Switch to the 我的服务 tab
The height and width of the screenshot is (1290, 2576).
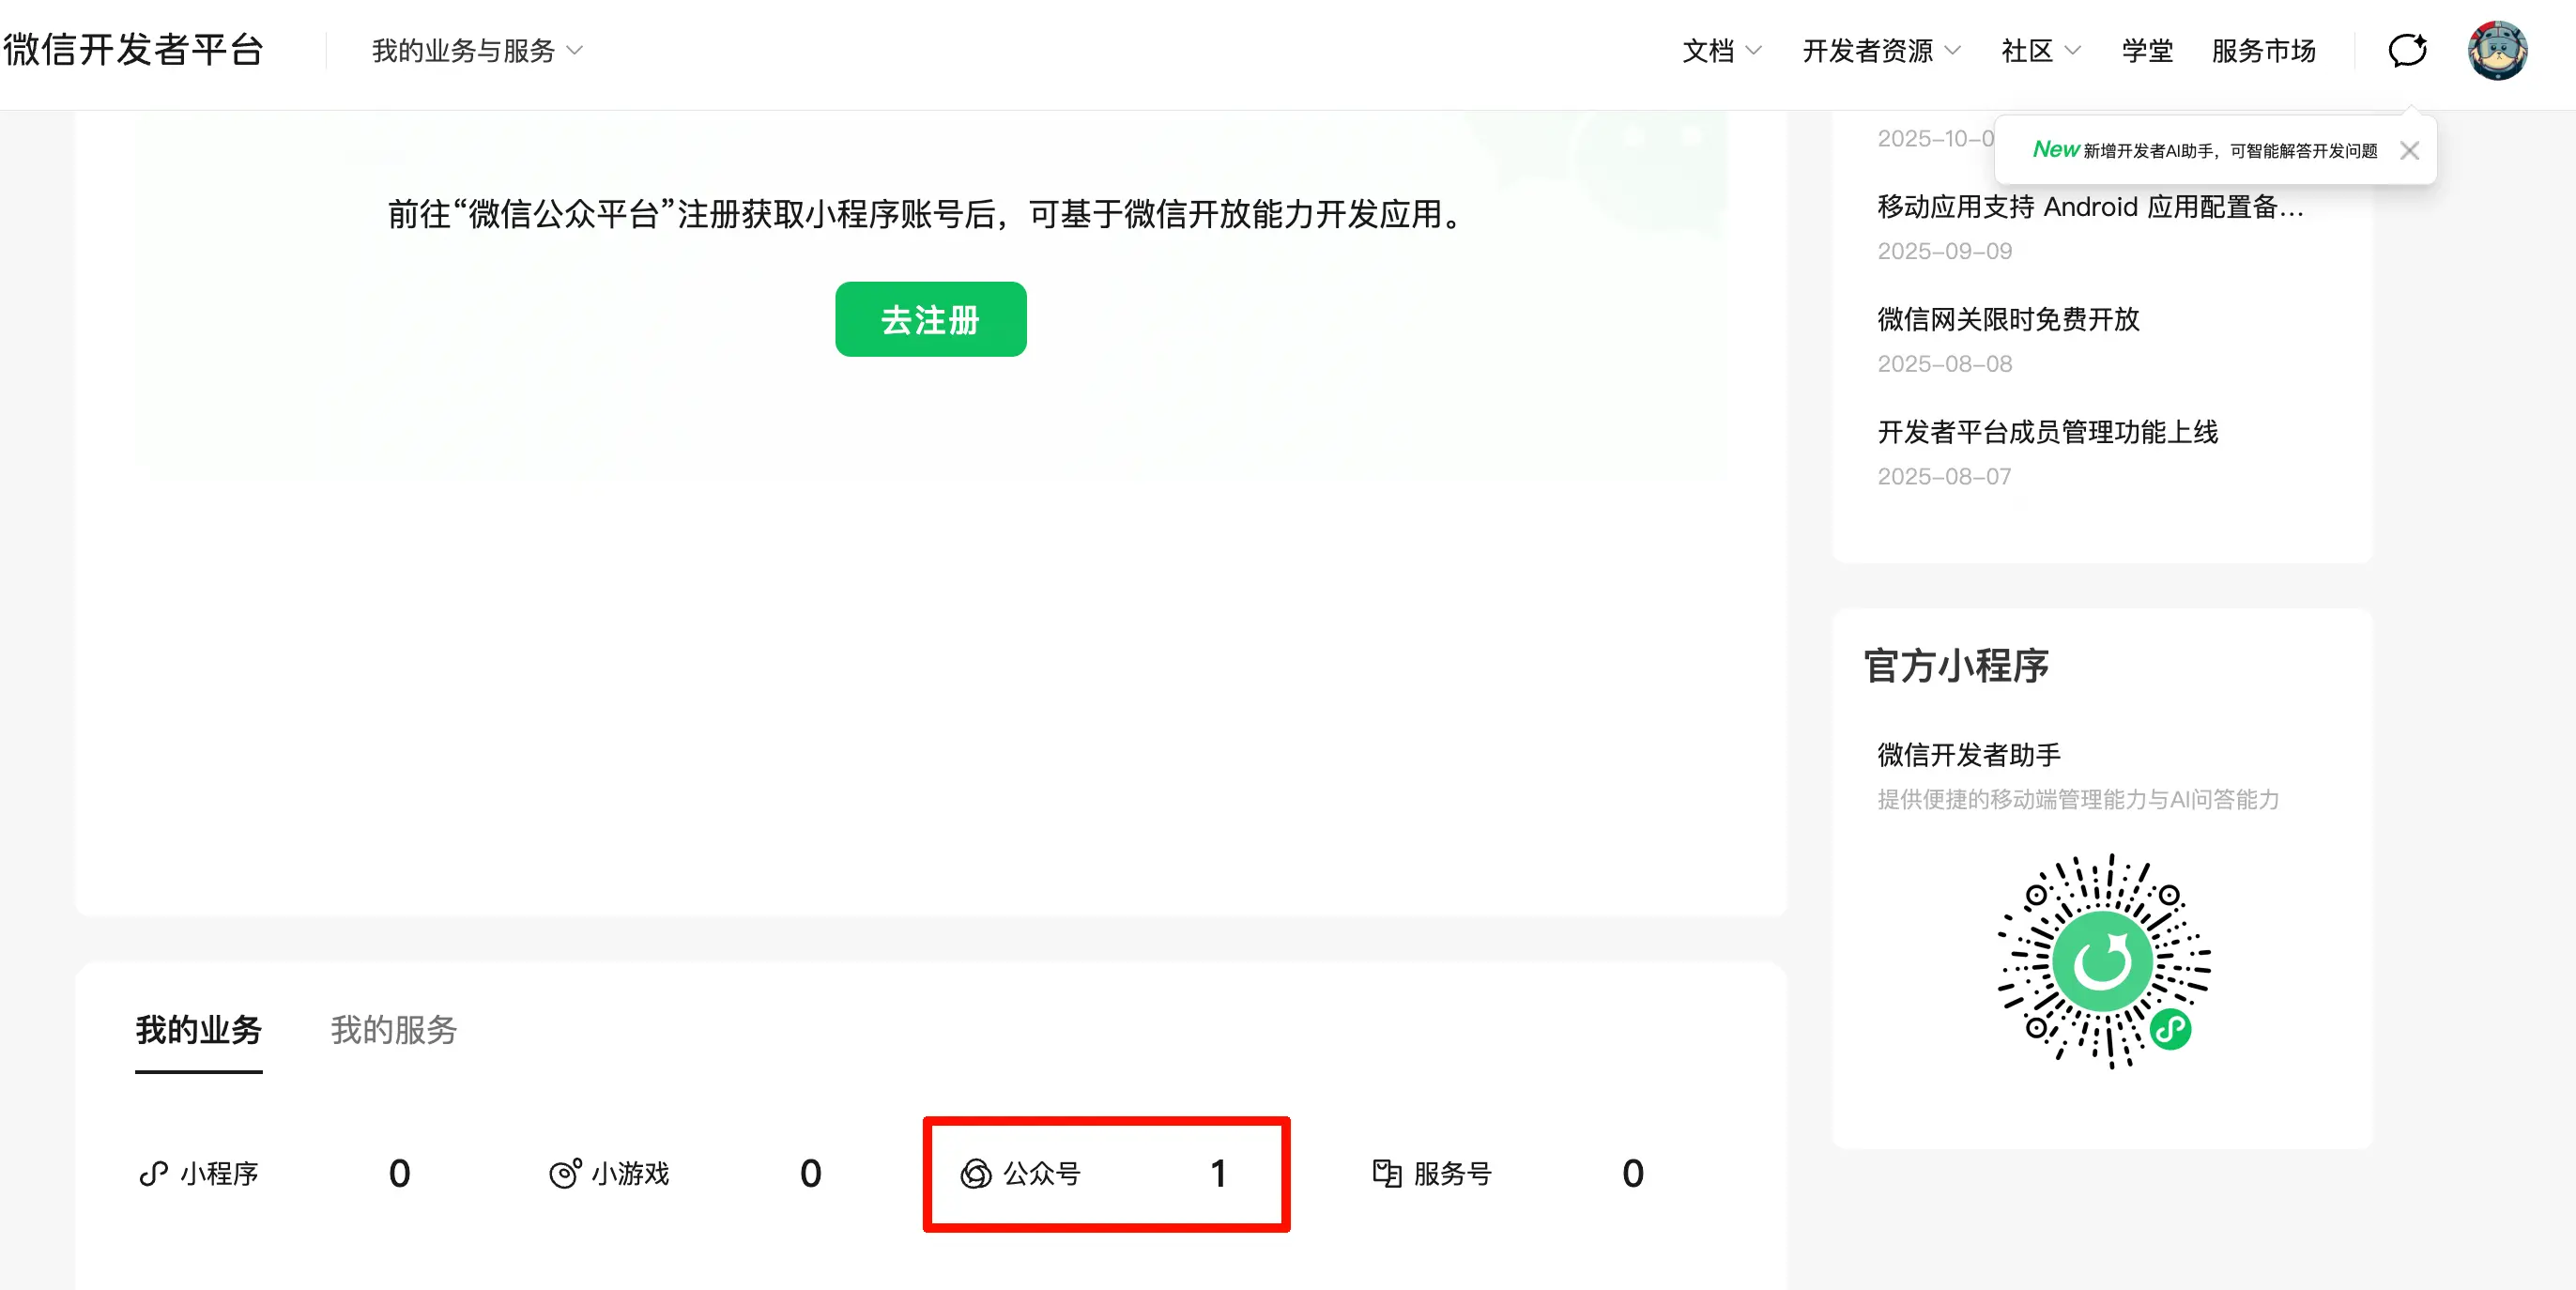pos(393,1031)
